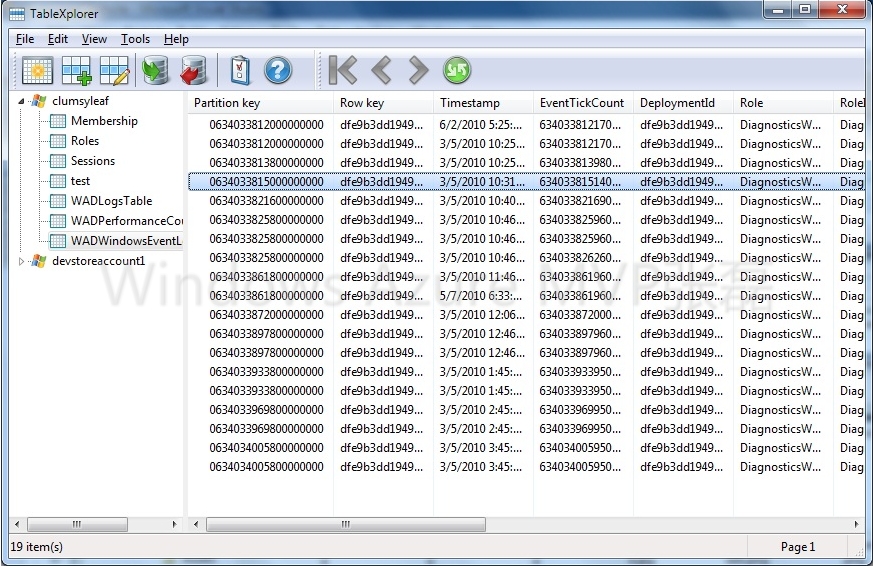Select the test table label
The height and width of the screenshot is (566, 873).
(x=80, y=181)
